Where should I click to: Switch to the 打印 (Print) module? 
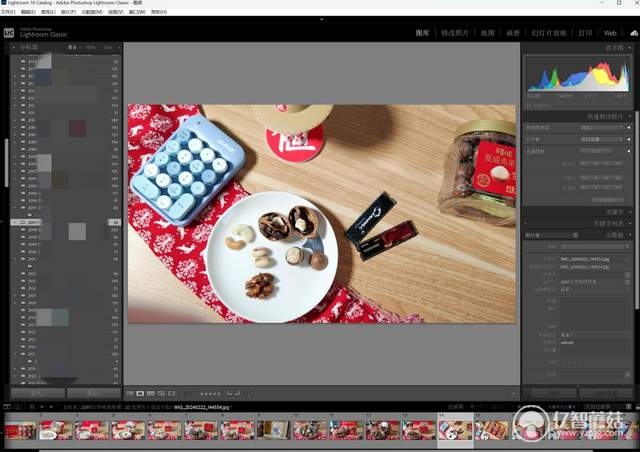(585, 33)
